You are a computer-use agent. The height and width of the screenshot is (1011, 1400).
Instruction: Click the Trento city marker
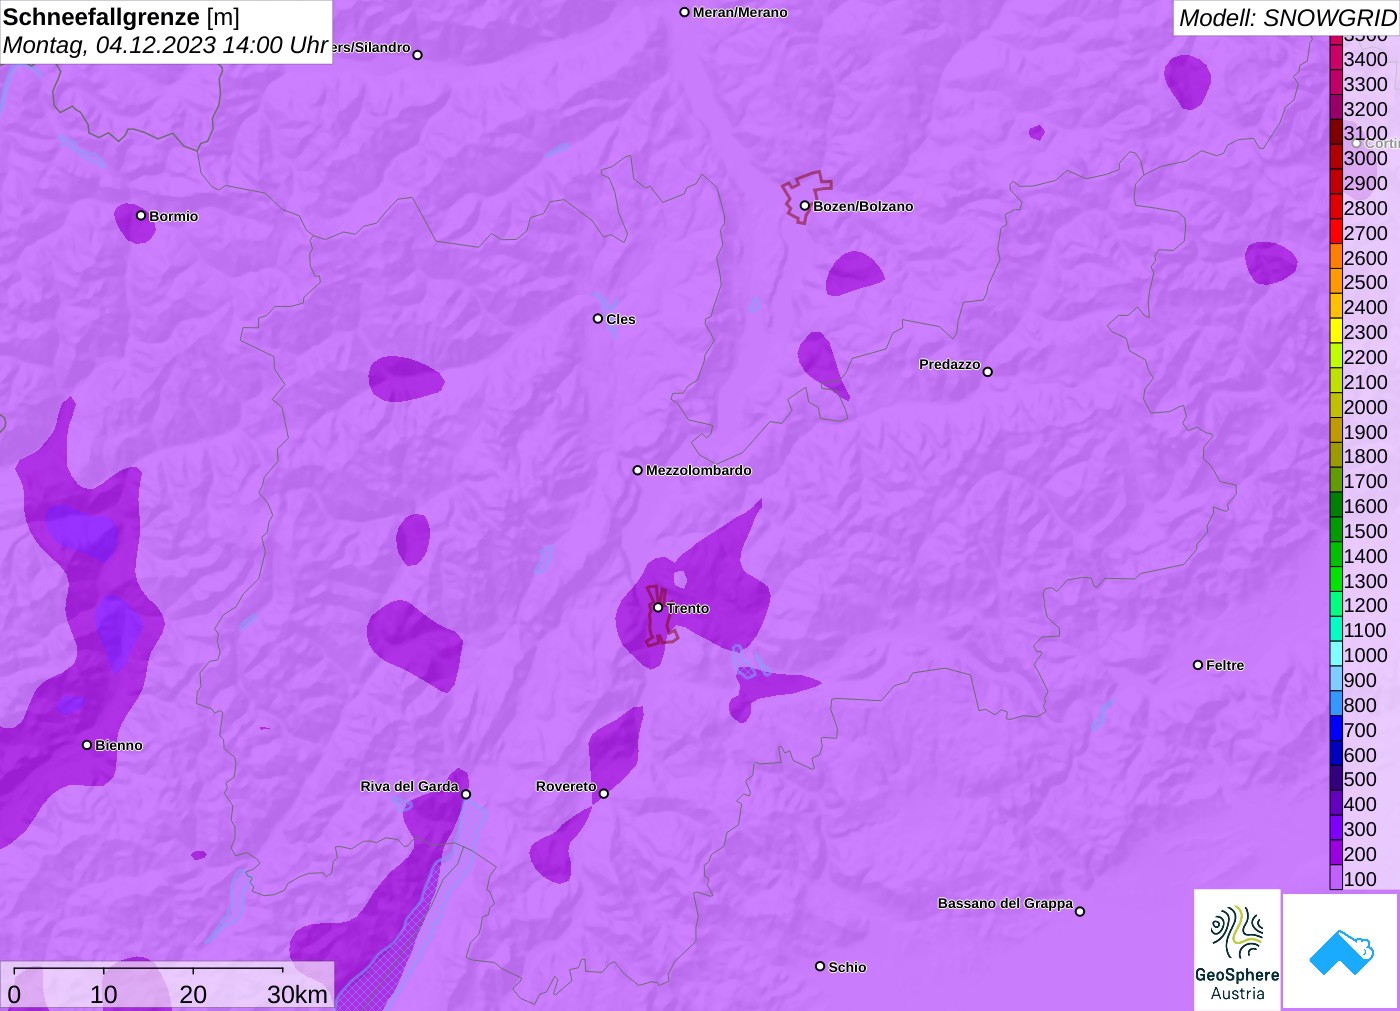[x=658, y=608]
